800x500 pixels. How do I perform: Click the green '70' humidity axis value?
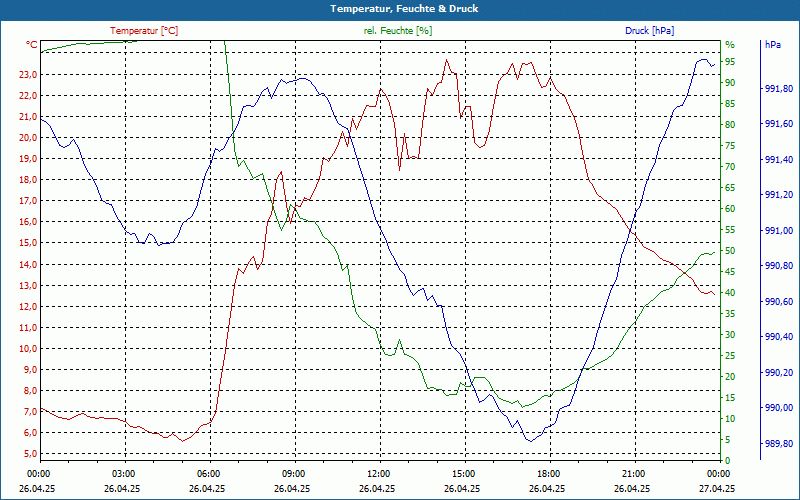click(x=730, y=167)
